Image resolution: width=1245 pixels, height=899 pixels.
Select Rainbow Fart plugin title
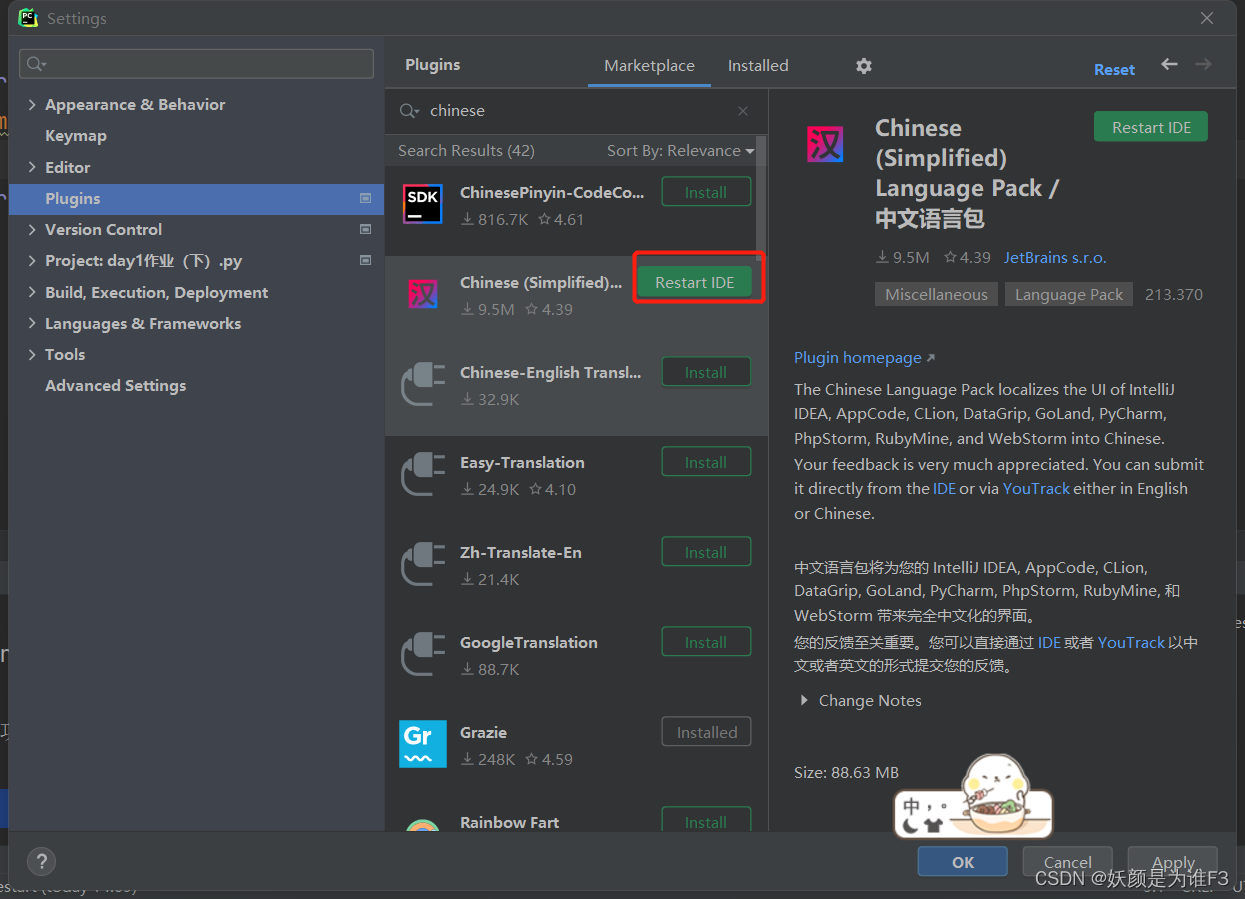[510, 823]
